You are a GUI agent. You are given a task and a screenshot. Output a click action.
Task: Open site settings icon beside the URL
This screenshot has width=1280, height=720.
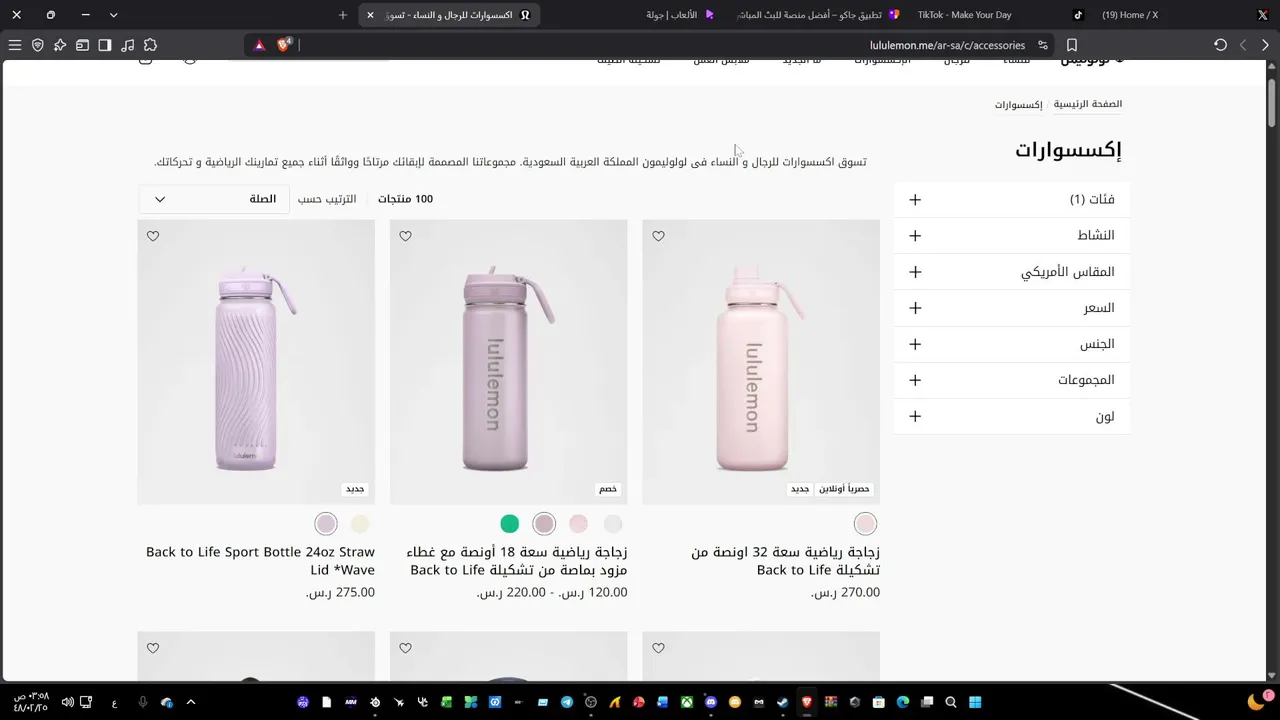1043,45
